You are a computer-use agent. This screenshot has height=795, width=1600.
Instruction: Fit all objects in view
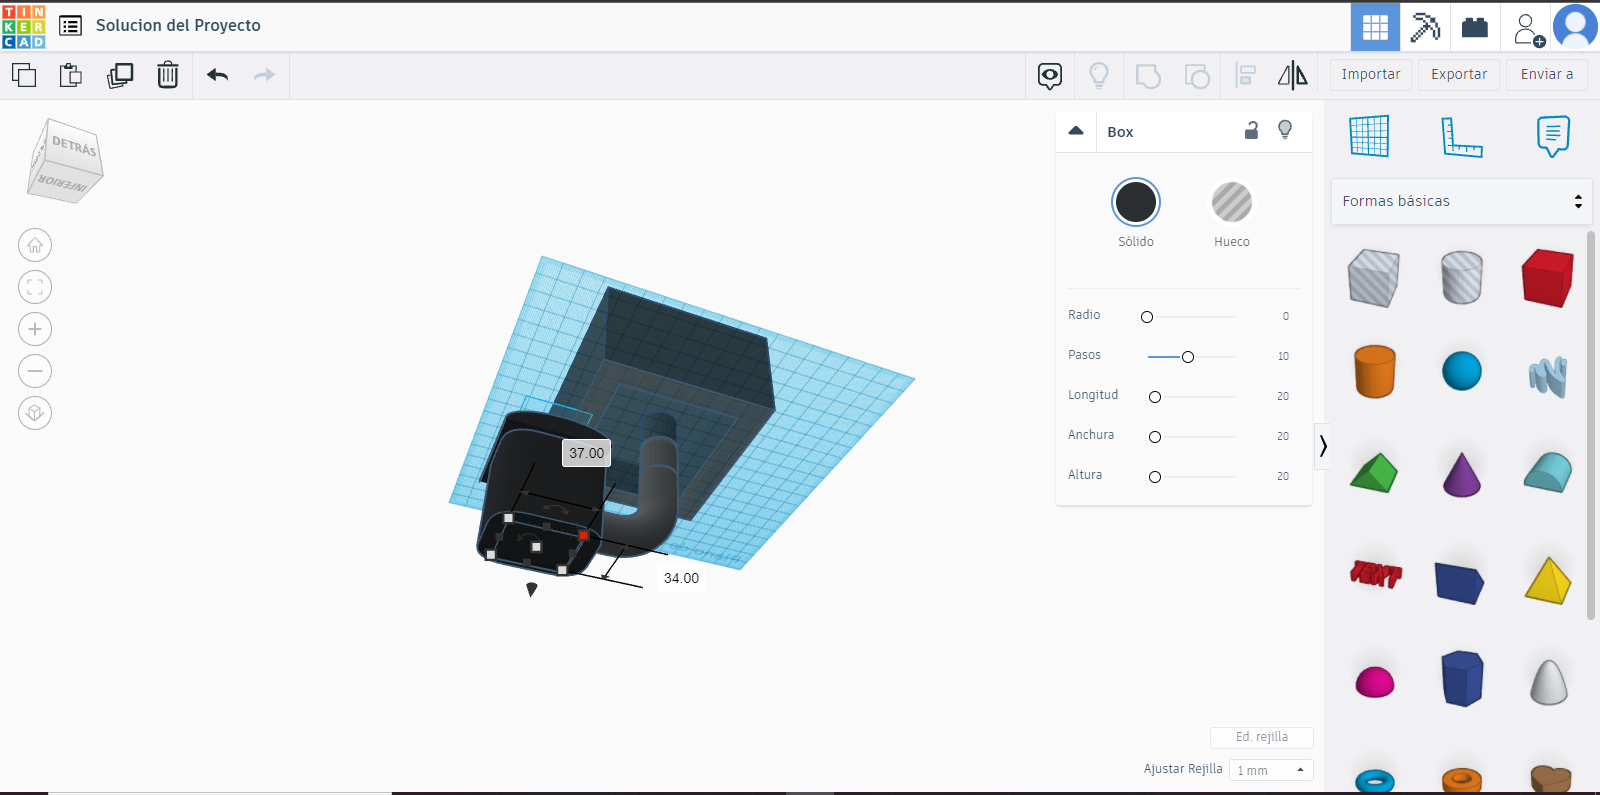pyautogui.click(x=35, y=287)
